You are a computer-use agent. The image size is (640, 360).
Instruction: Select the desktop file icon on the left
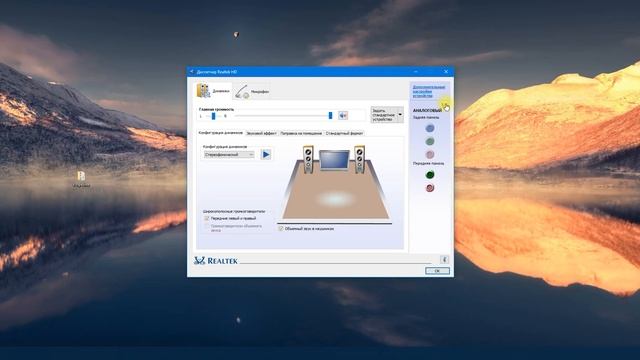pyautogui.click(x=81, y=179)
